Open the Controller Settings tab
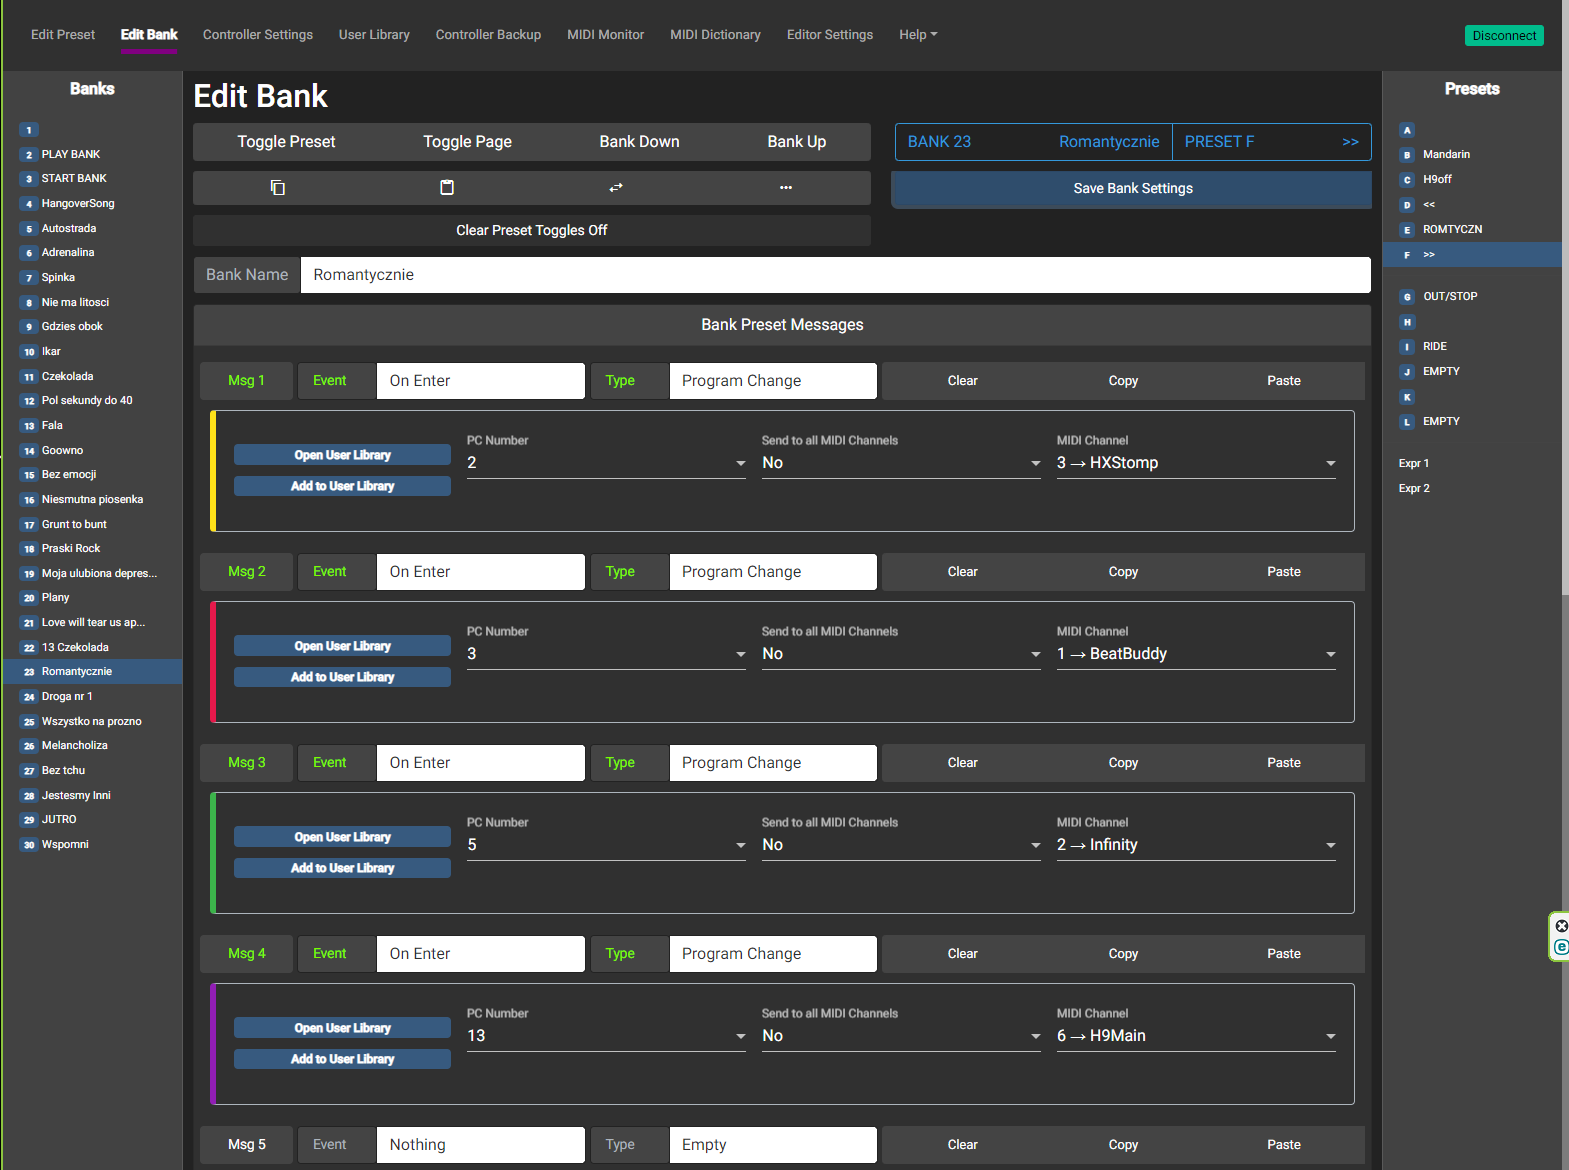Viewport: 1569px width, 1170px height. coord(258,35)
